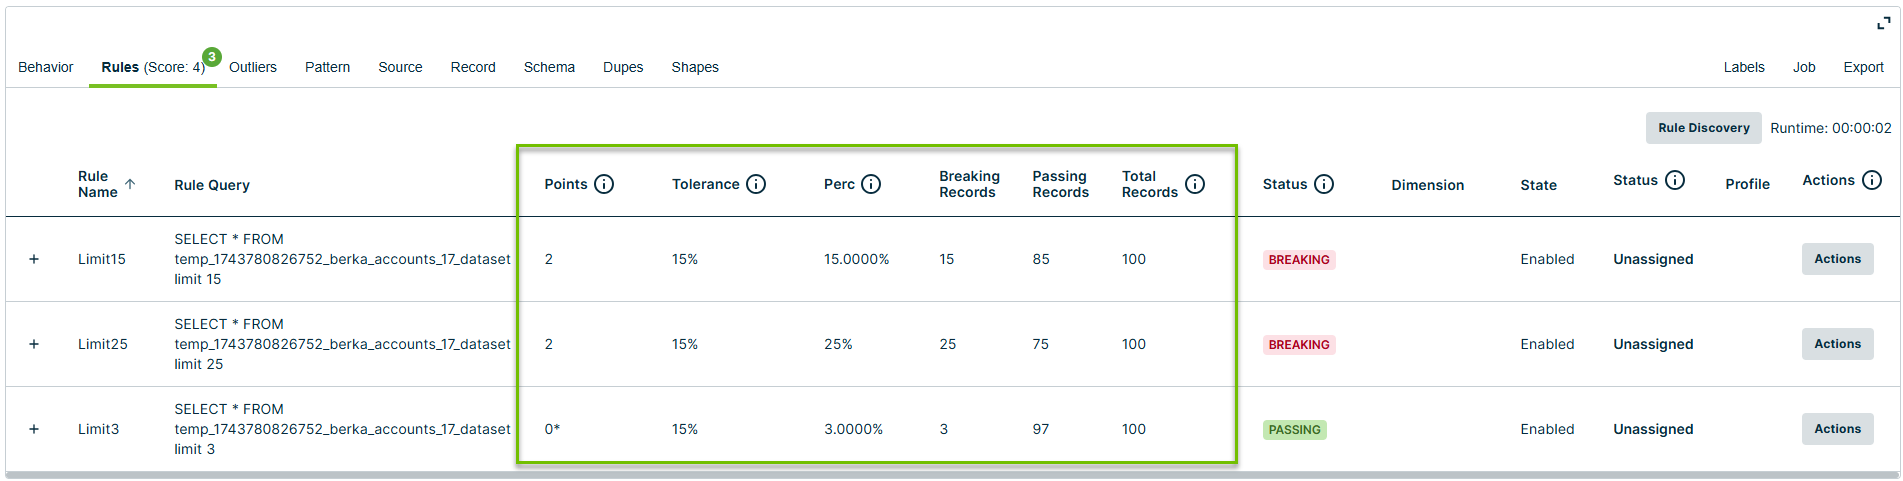Click the info icon beside Perc
Viewport: 1903px width, 481px height.
(x=871, y=184)
